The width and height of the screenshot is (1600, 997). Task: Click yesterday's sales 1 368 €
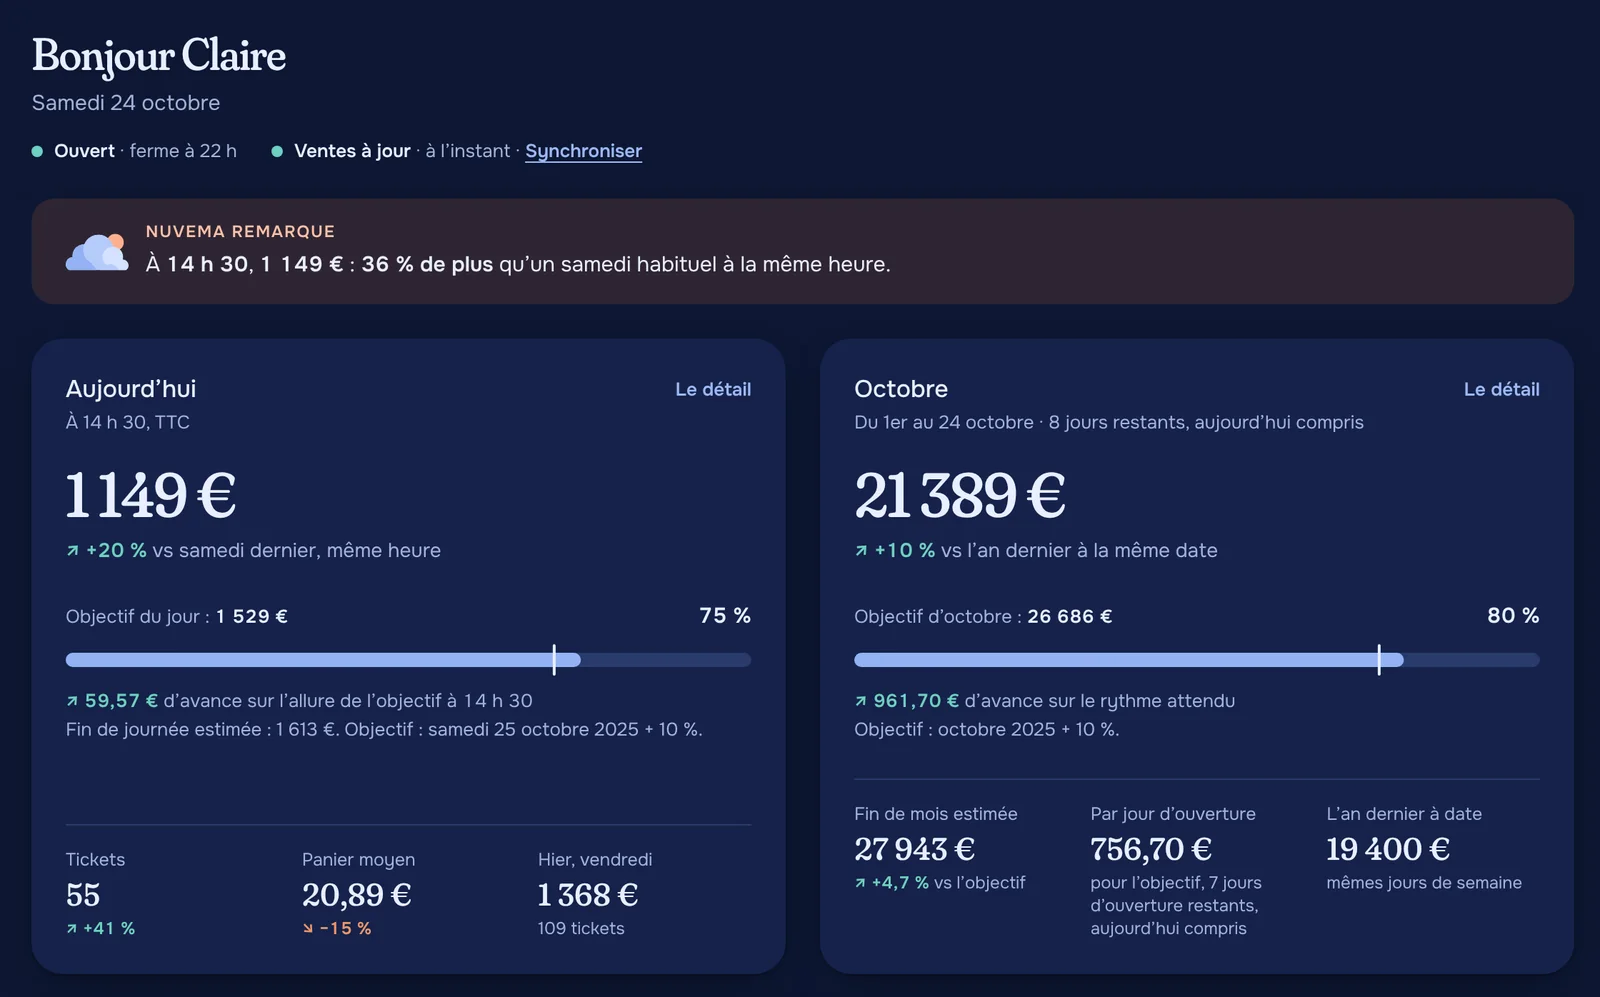pos(588,895)
